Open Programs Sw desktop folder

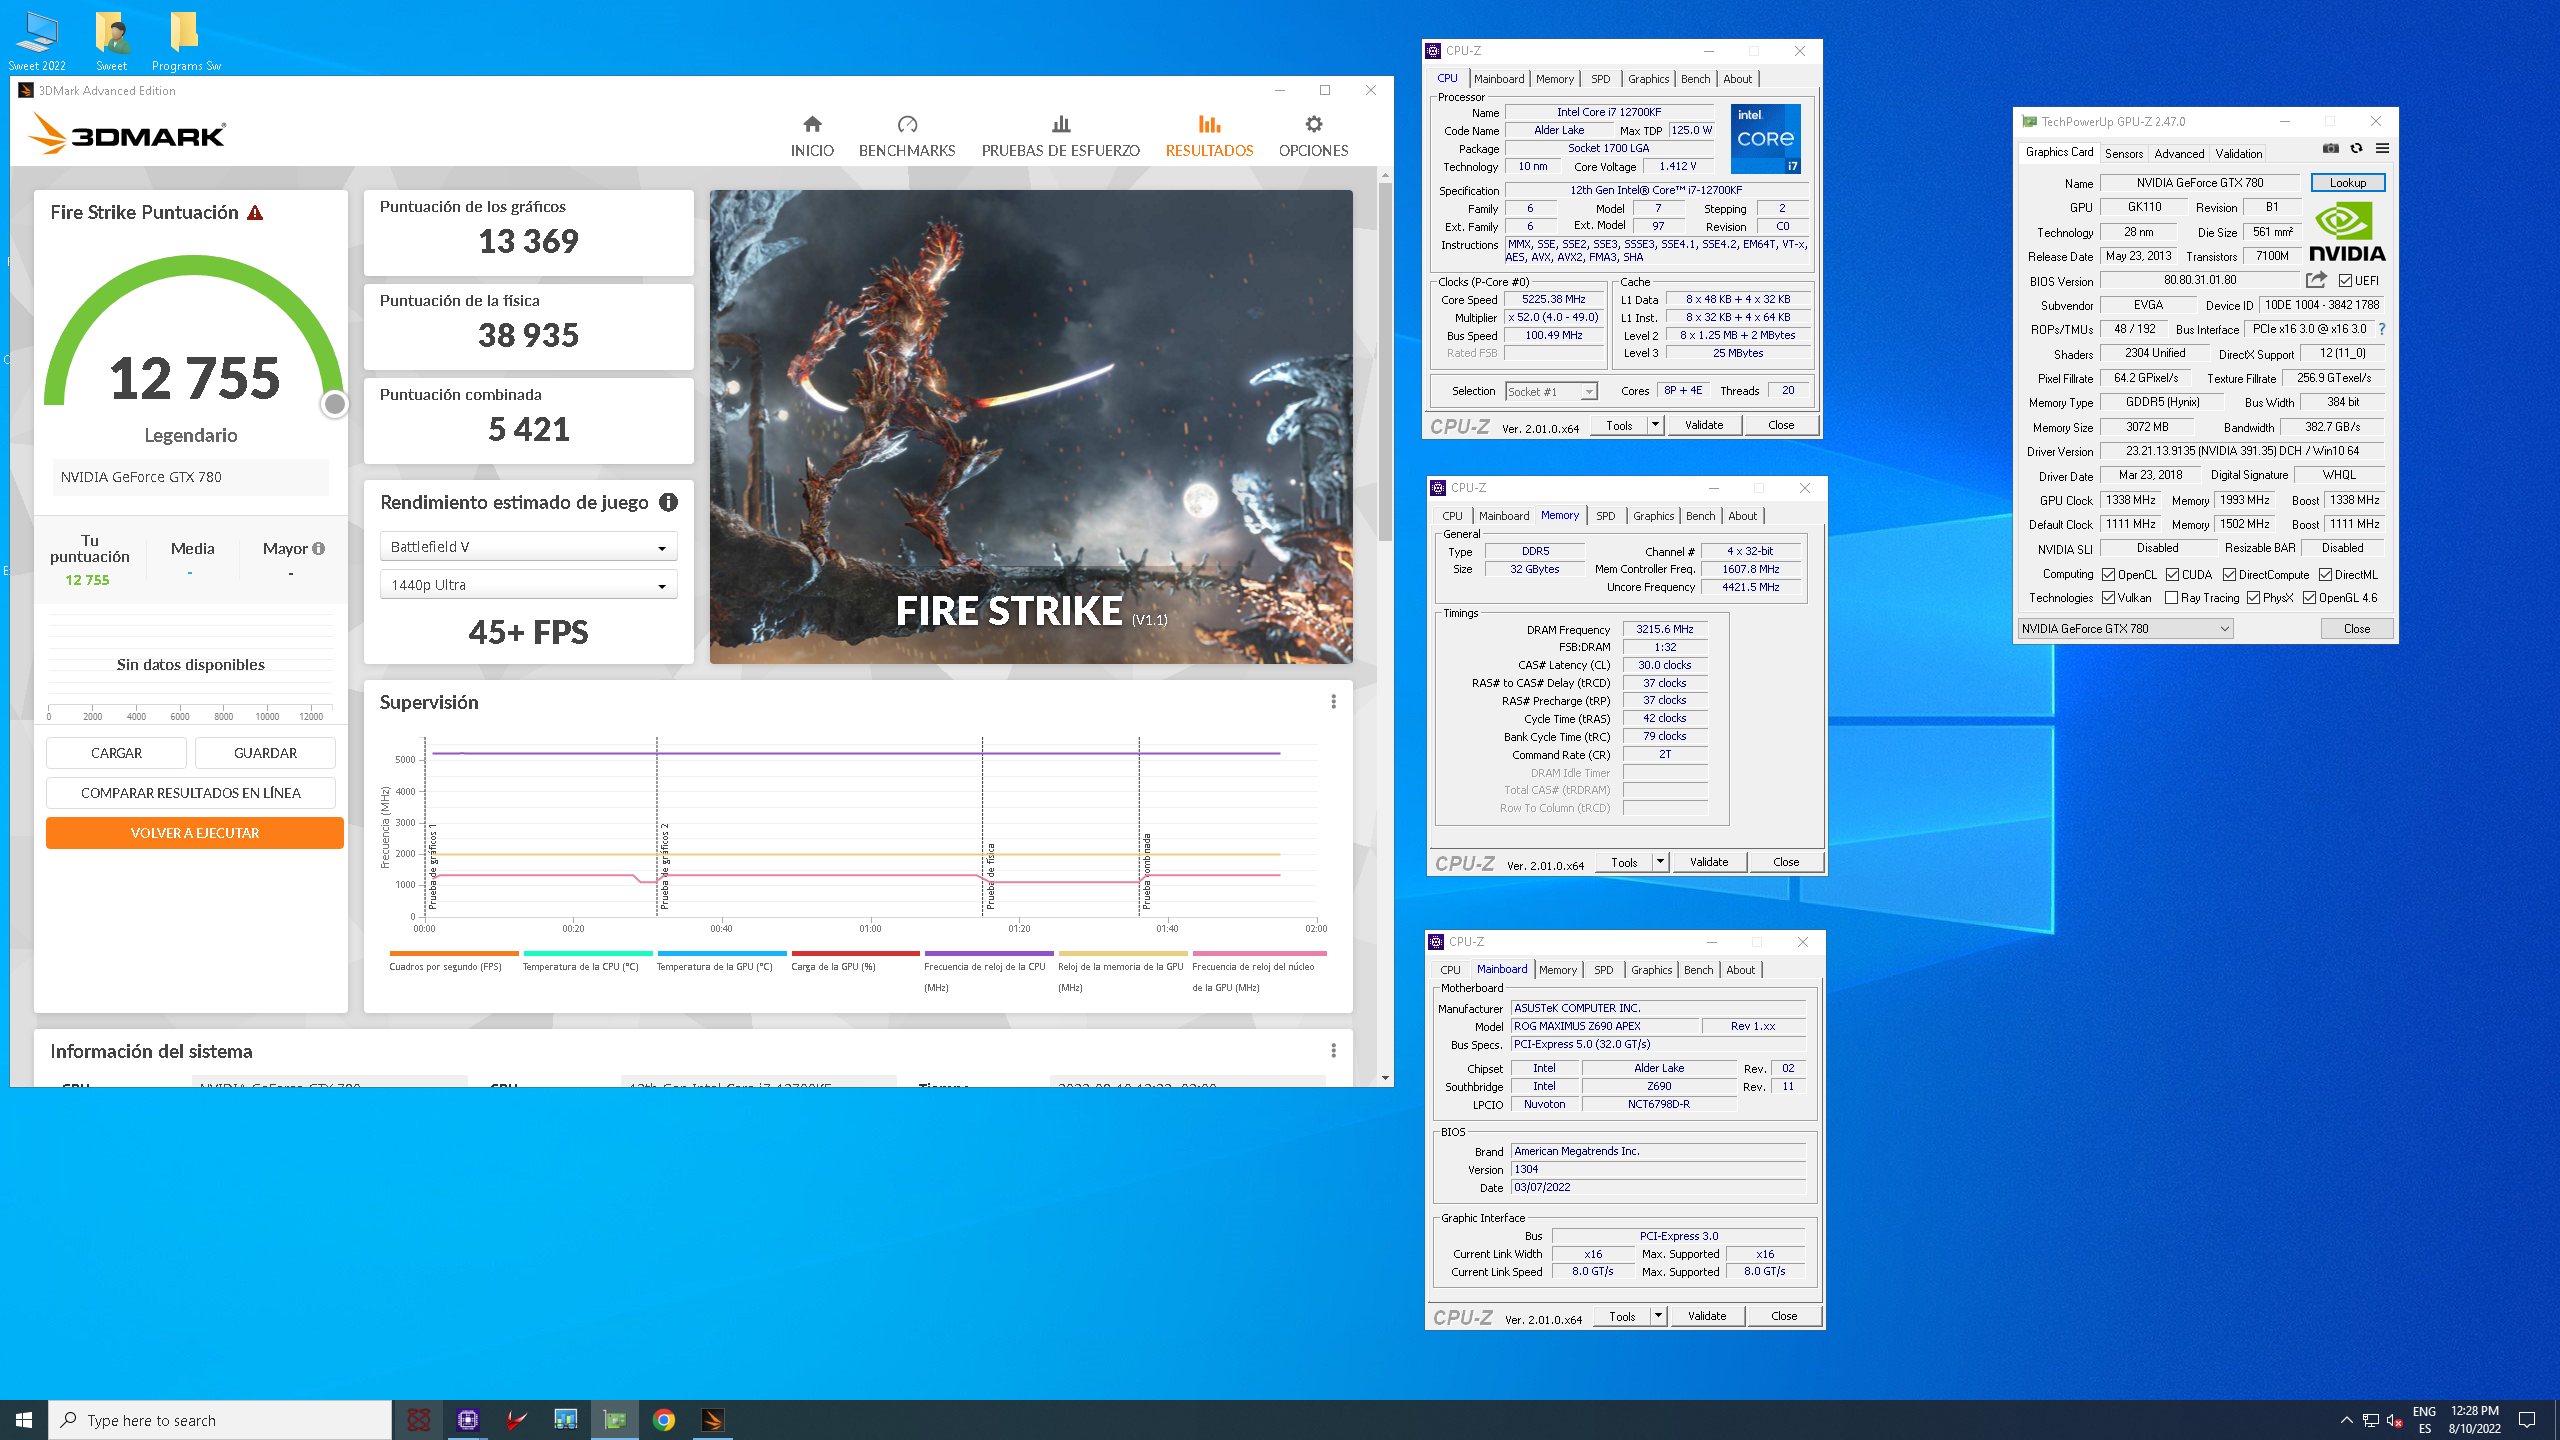tap(186, 40)
